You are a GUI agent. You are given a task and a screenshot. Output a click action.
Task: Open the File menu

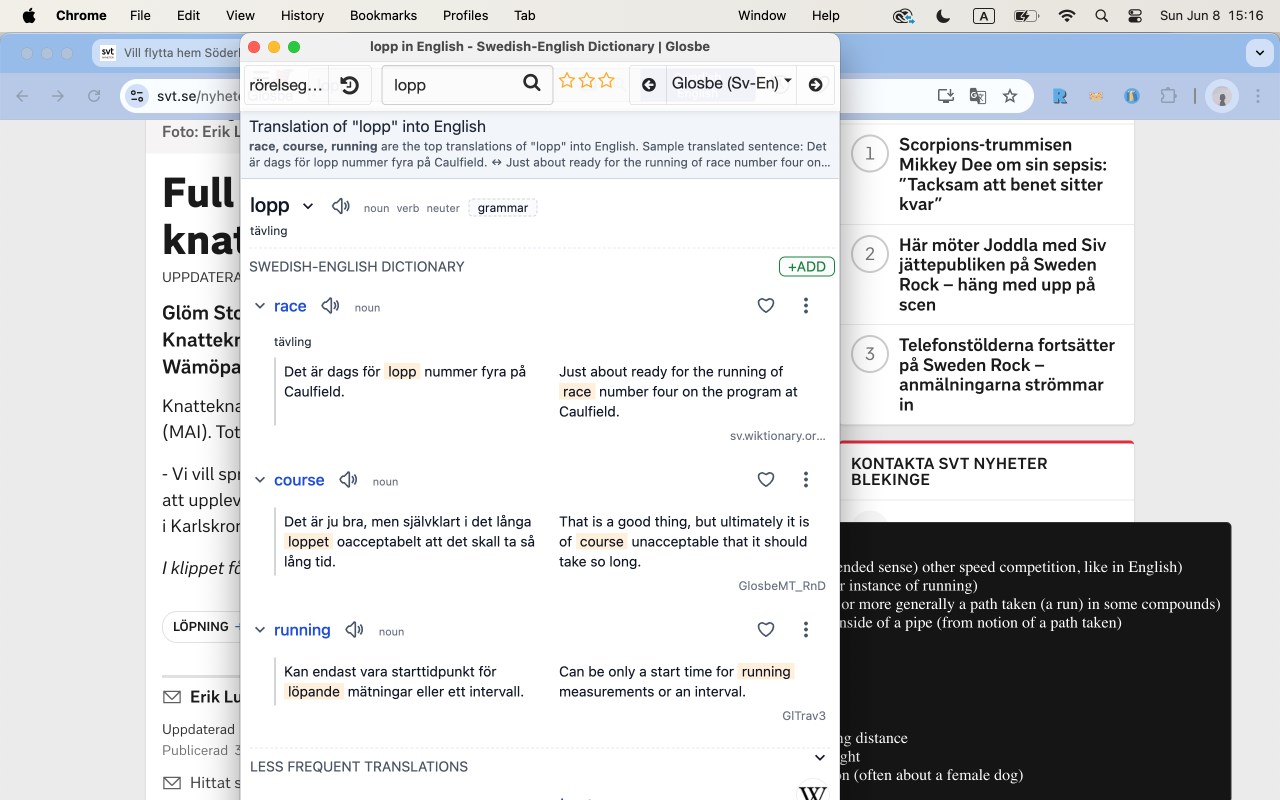coord(140,15)
